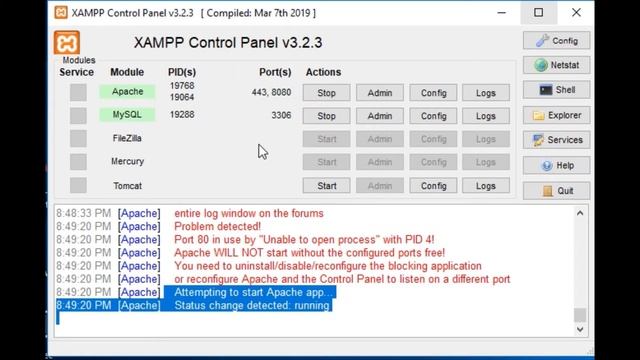This screenshot has width=640, height=360.
Task: Open MySQL Config options
Action: [433, 116]
